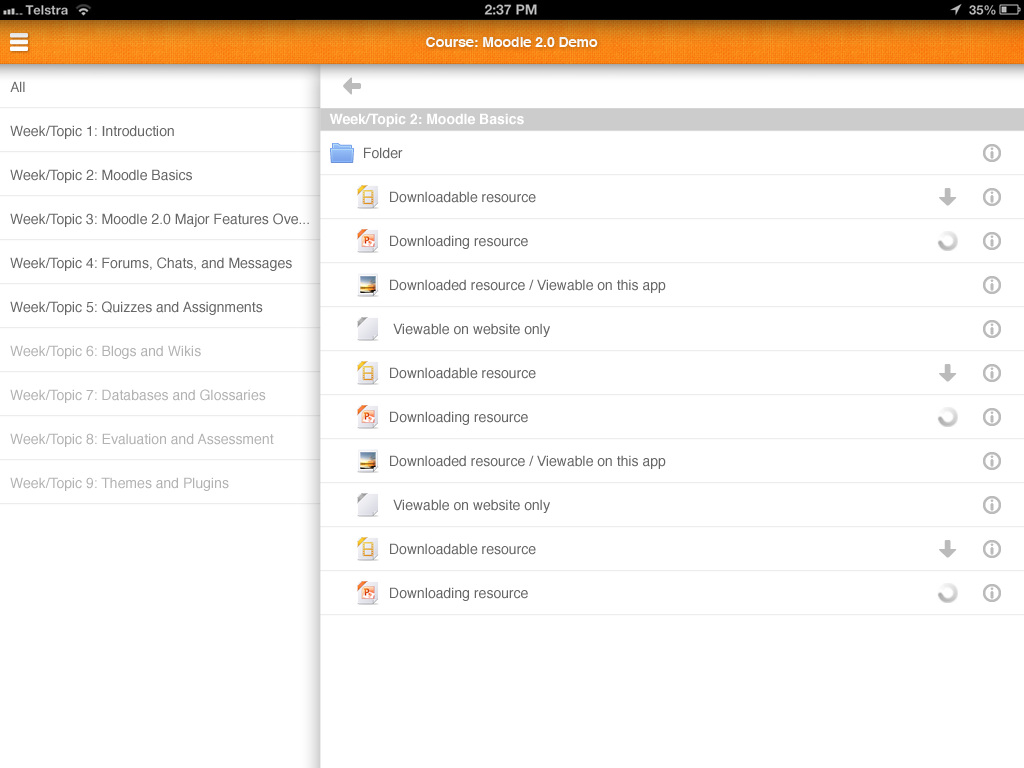Click the image icon of the second Downloaded resource
The height and width of the screenshot is (768, 1024).
[368, 461]
